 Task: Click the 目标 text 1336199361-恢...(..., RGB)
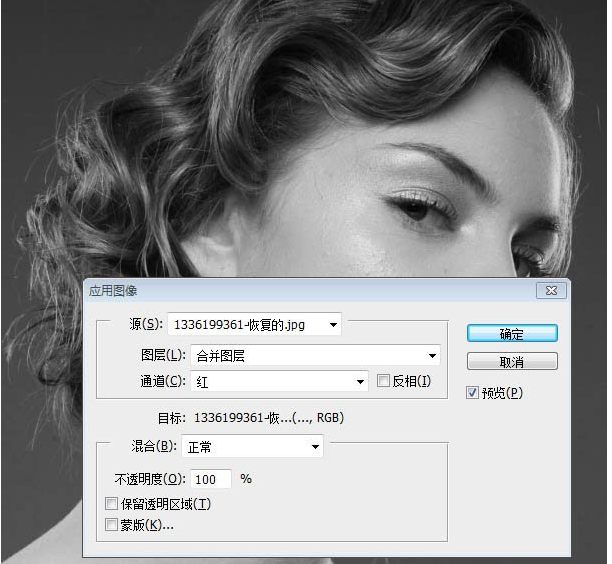(x=269, y=418)
